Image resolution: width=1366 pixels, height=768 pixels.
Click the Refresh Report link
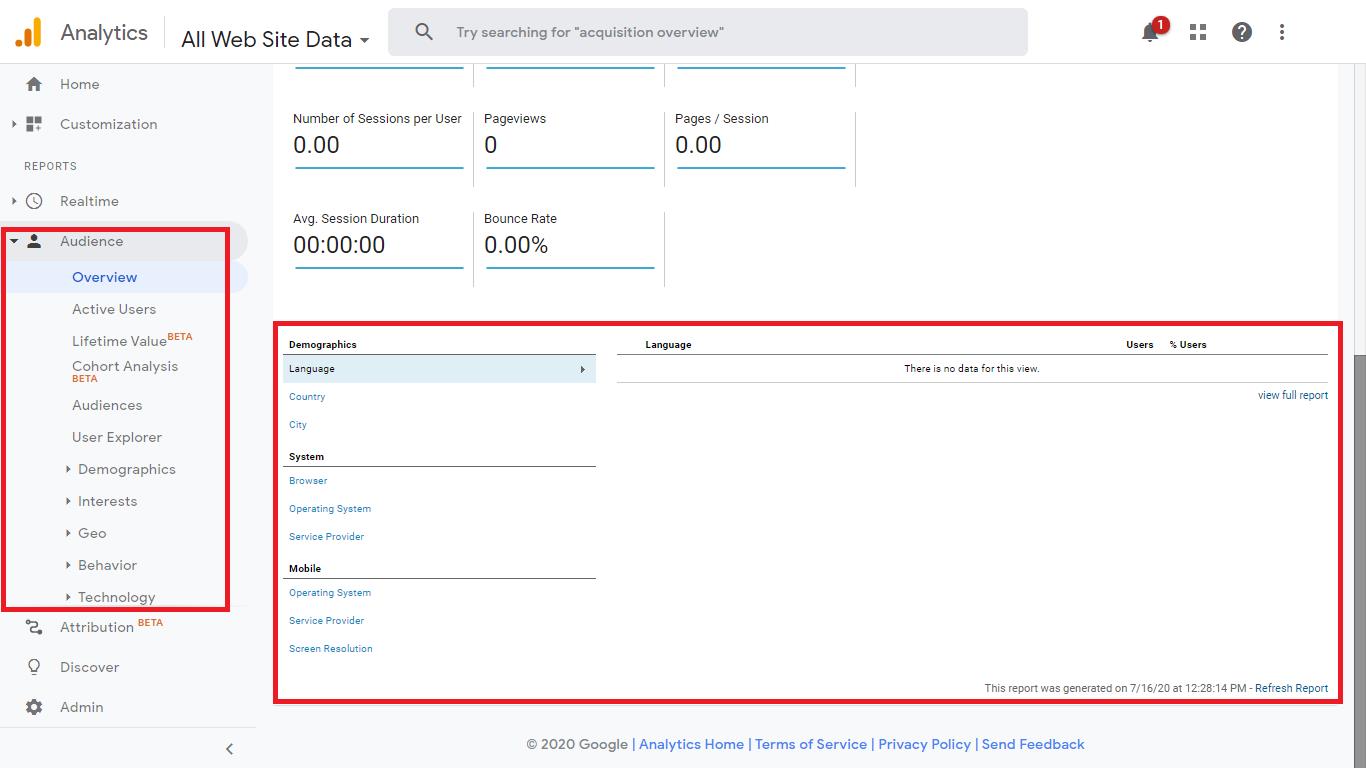coord(1291,688)
